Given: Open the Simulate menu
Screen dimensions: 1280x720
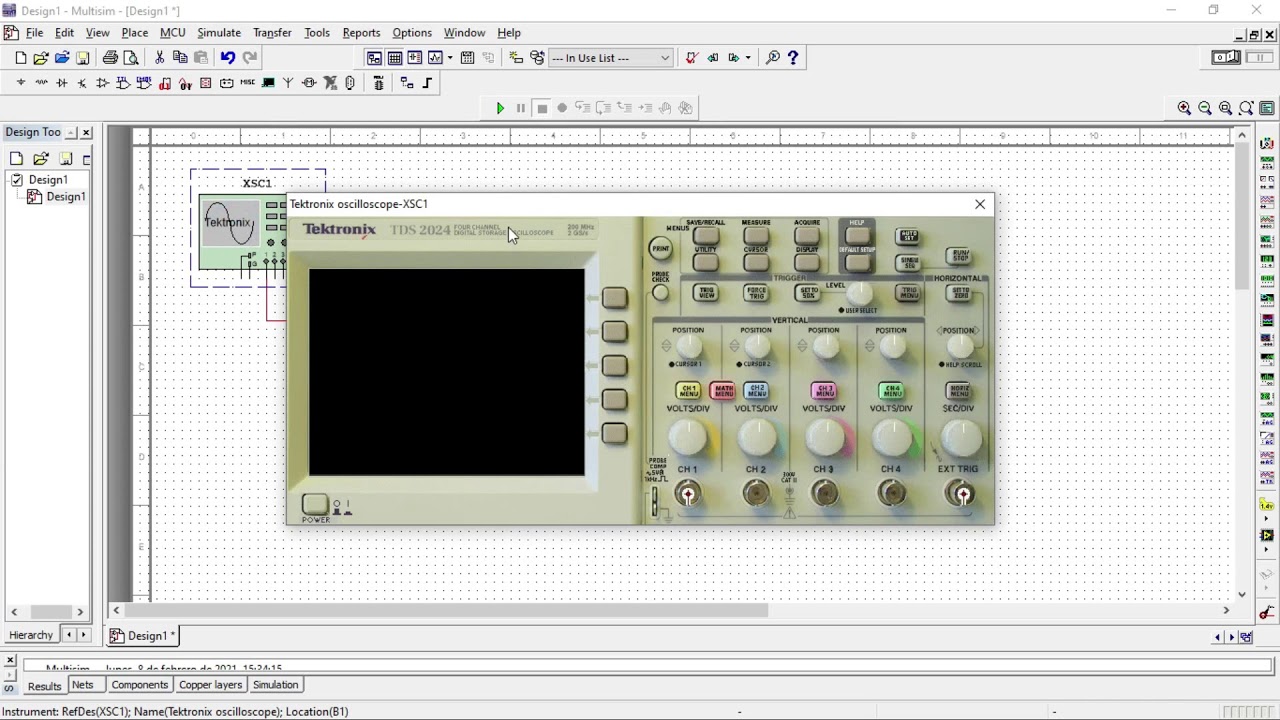Looking at the screenshot, I should tap(219, 33).
